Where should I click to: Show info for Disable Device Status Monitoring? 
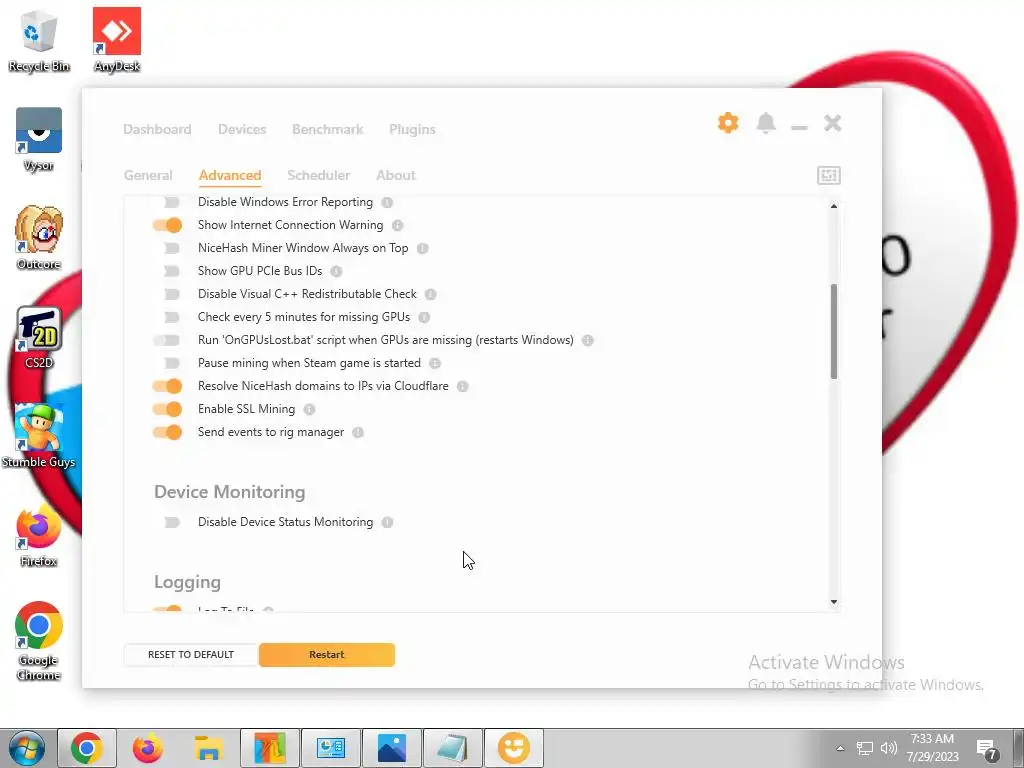pyautogui.click(x=387, y=522)
